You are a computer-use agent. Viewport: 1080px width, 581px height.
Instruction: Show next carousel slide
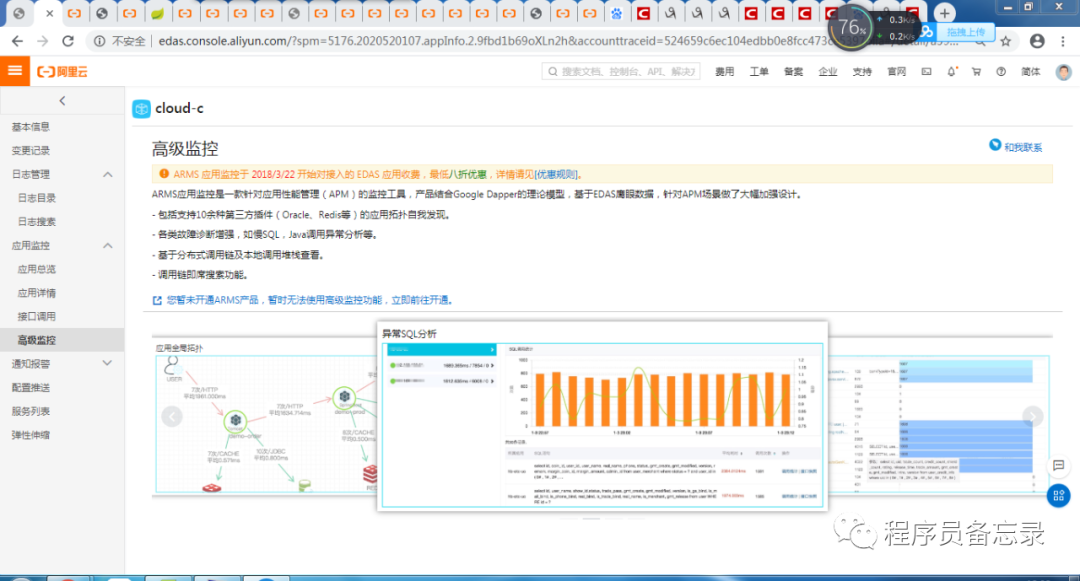[1032, 416]
